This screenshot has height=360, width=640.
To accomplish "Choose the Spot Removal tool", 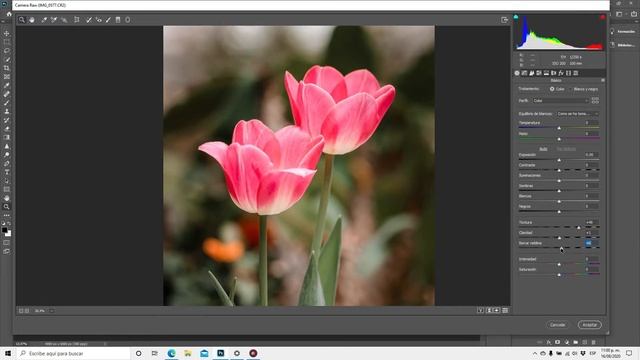I will coord(89,20).
